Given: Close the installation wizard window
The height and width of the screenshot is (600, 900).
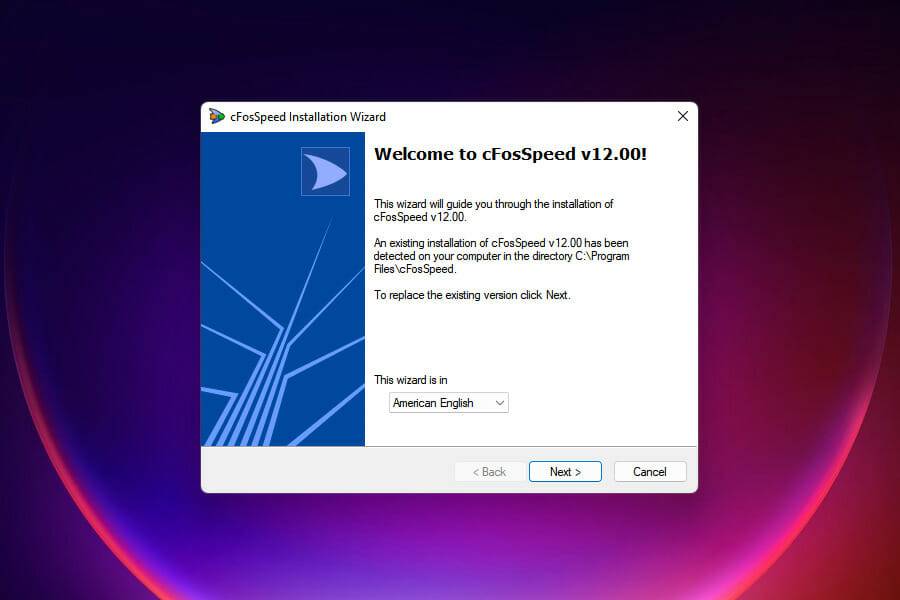Looking at the screenshot, I should coord(683,116).
